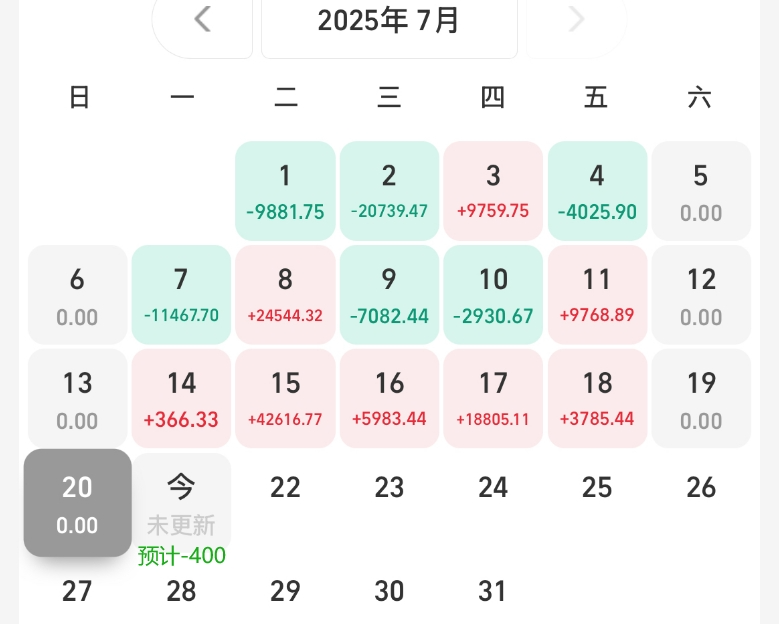
Task: Select Sunday July 13 cell
Action: pyautogui.click(x=78, y=398)
